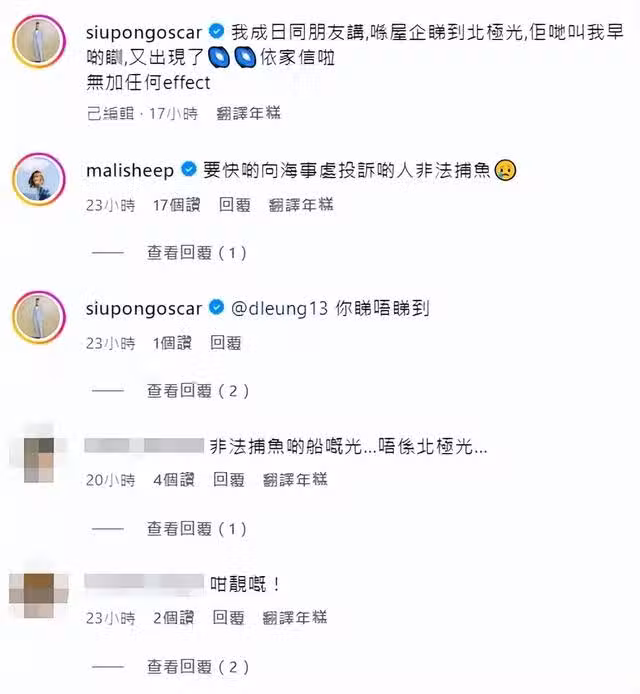View the 4個讚 likes on the 非法捕魚 comment

tap(174, 480)
